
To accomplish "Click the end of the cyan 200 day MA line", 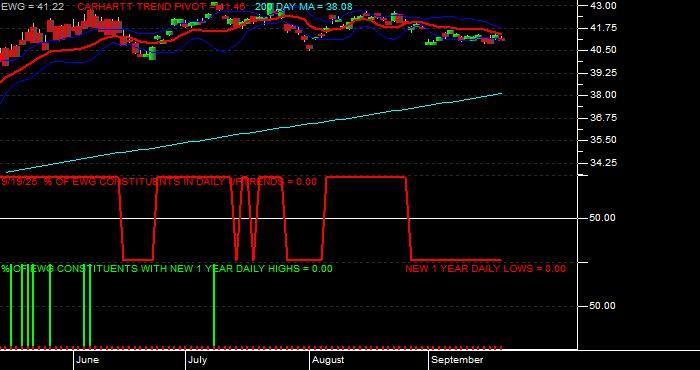I will 501,93.
